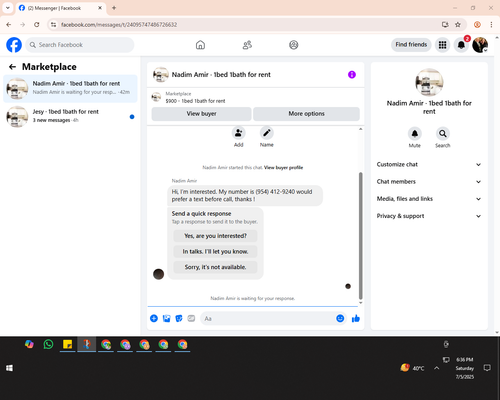
Task: Open the Menu grid icon
Action: (442, 45)
